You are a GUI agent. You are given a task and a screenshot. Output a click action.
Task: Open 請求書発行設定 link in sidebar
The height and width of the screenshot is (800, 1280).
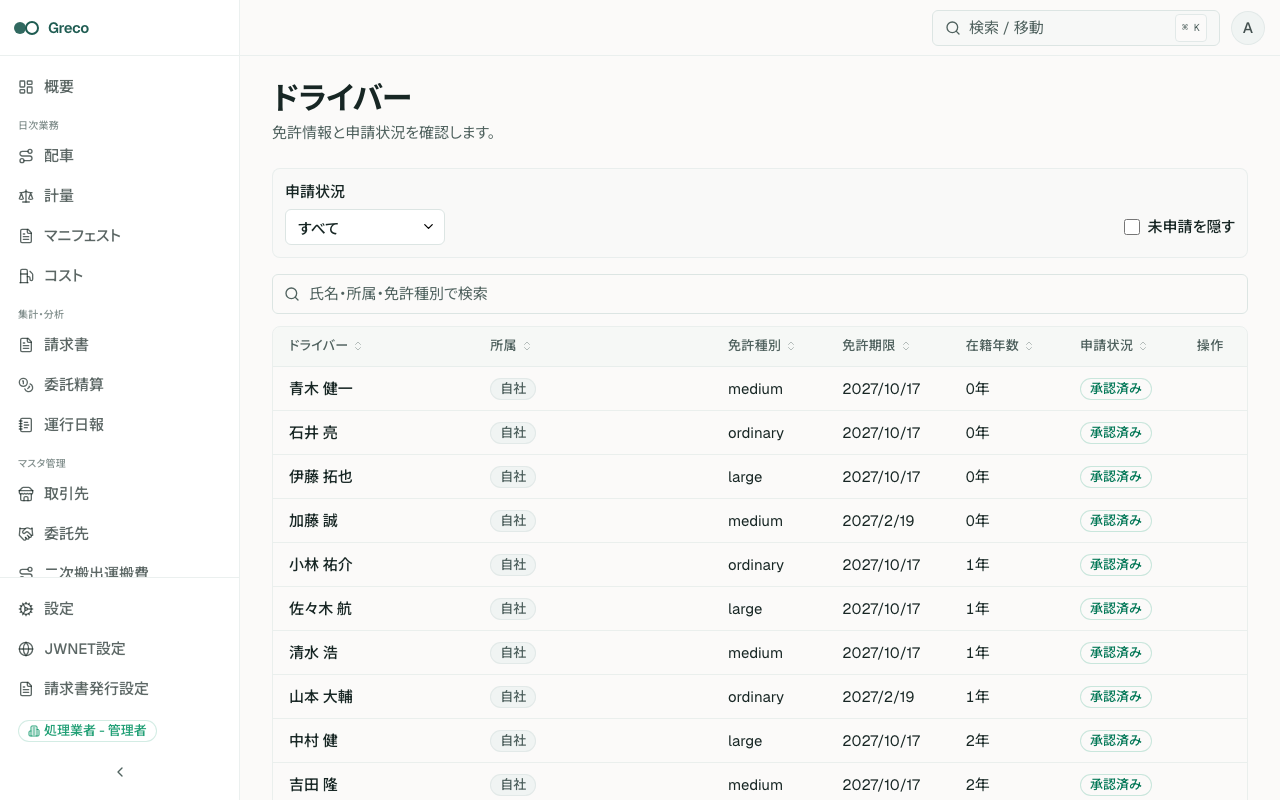(120, 689)
